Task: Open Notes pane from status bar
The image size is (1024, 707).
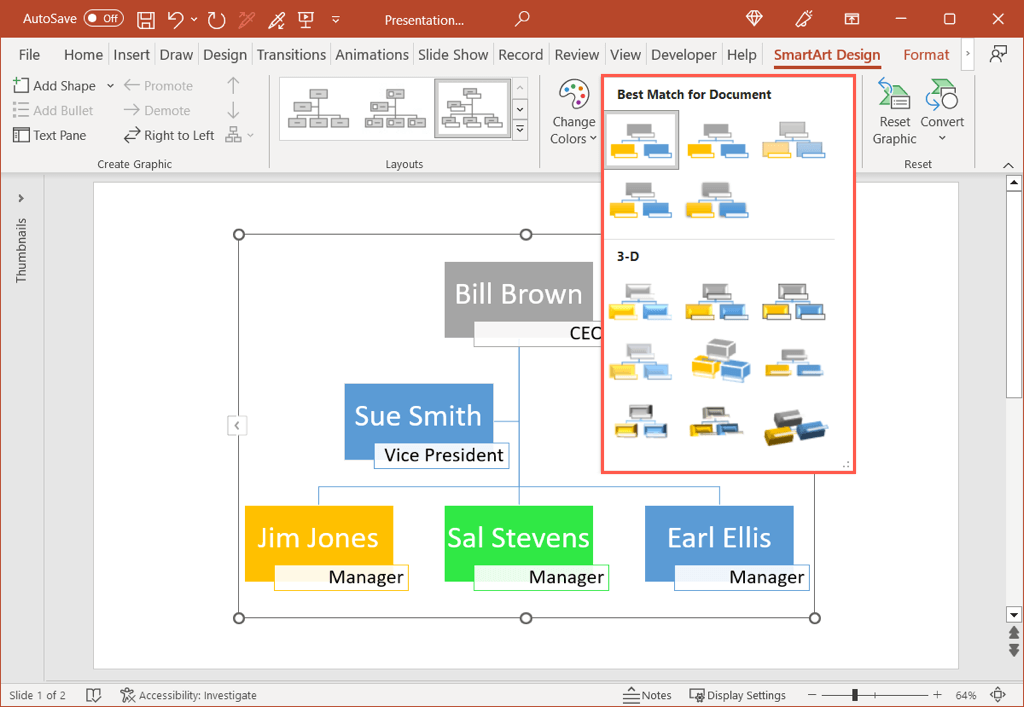Action: coord(647,695)
